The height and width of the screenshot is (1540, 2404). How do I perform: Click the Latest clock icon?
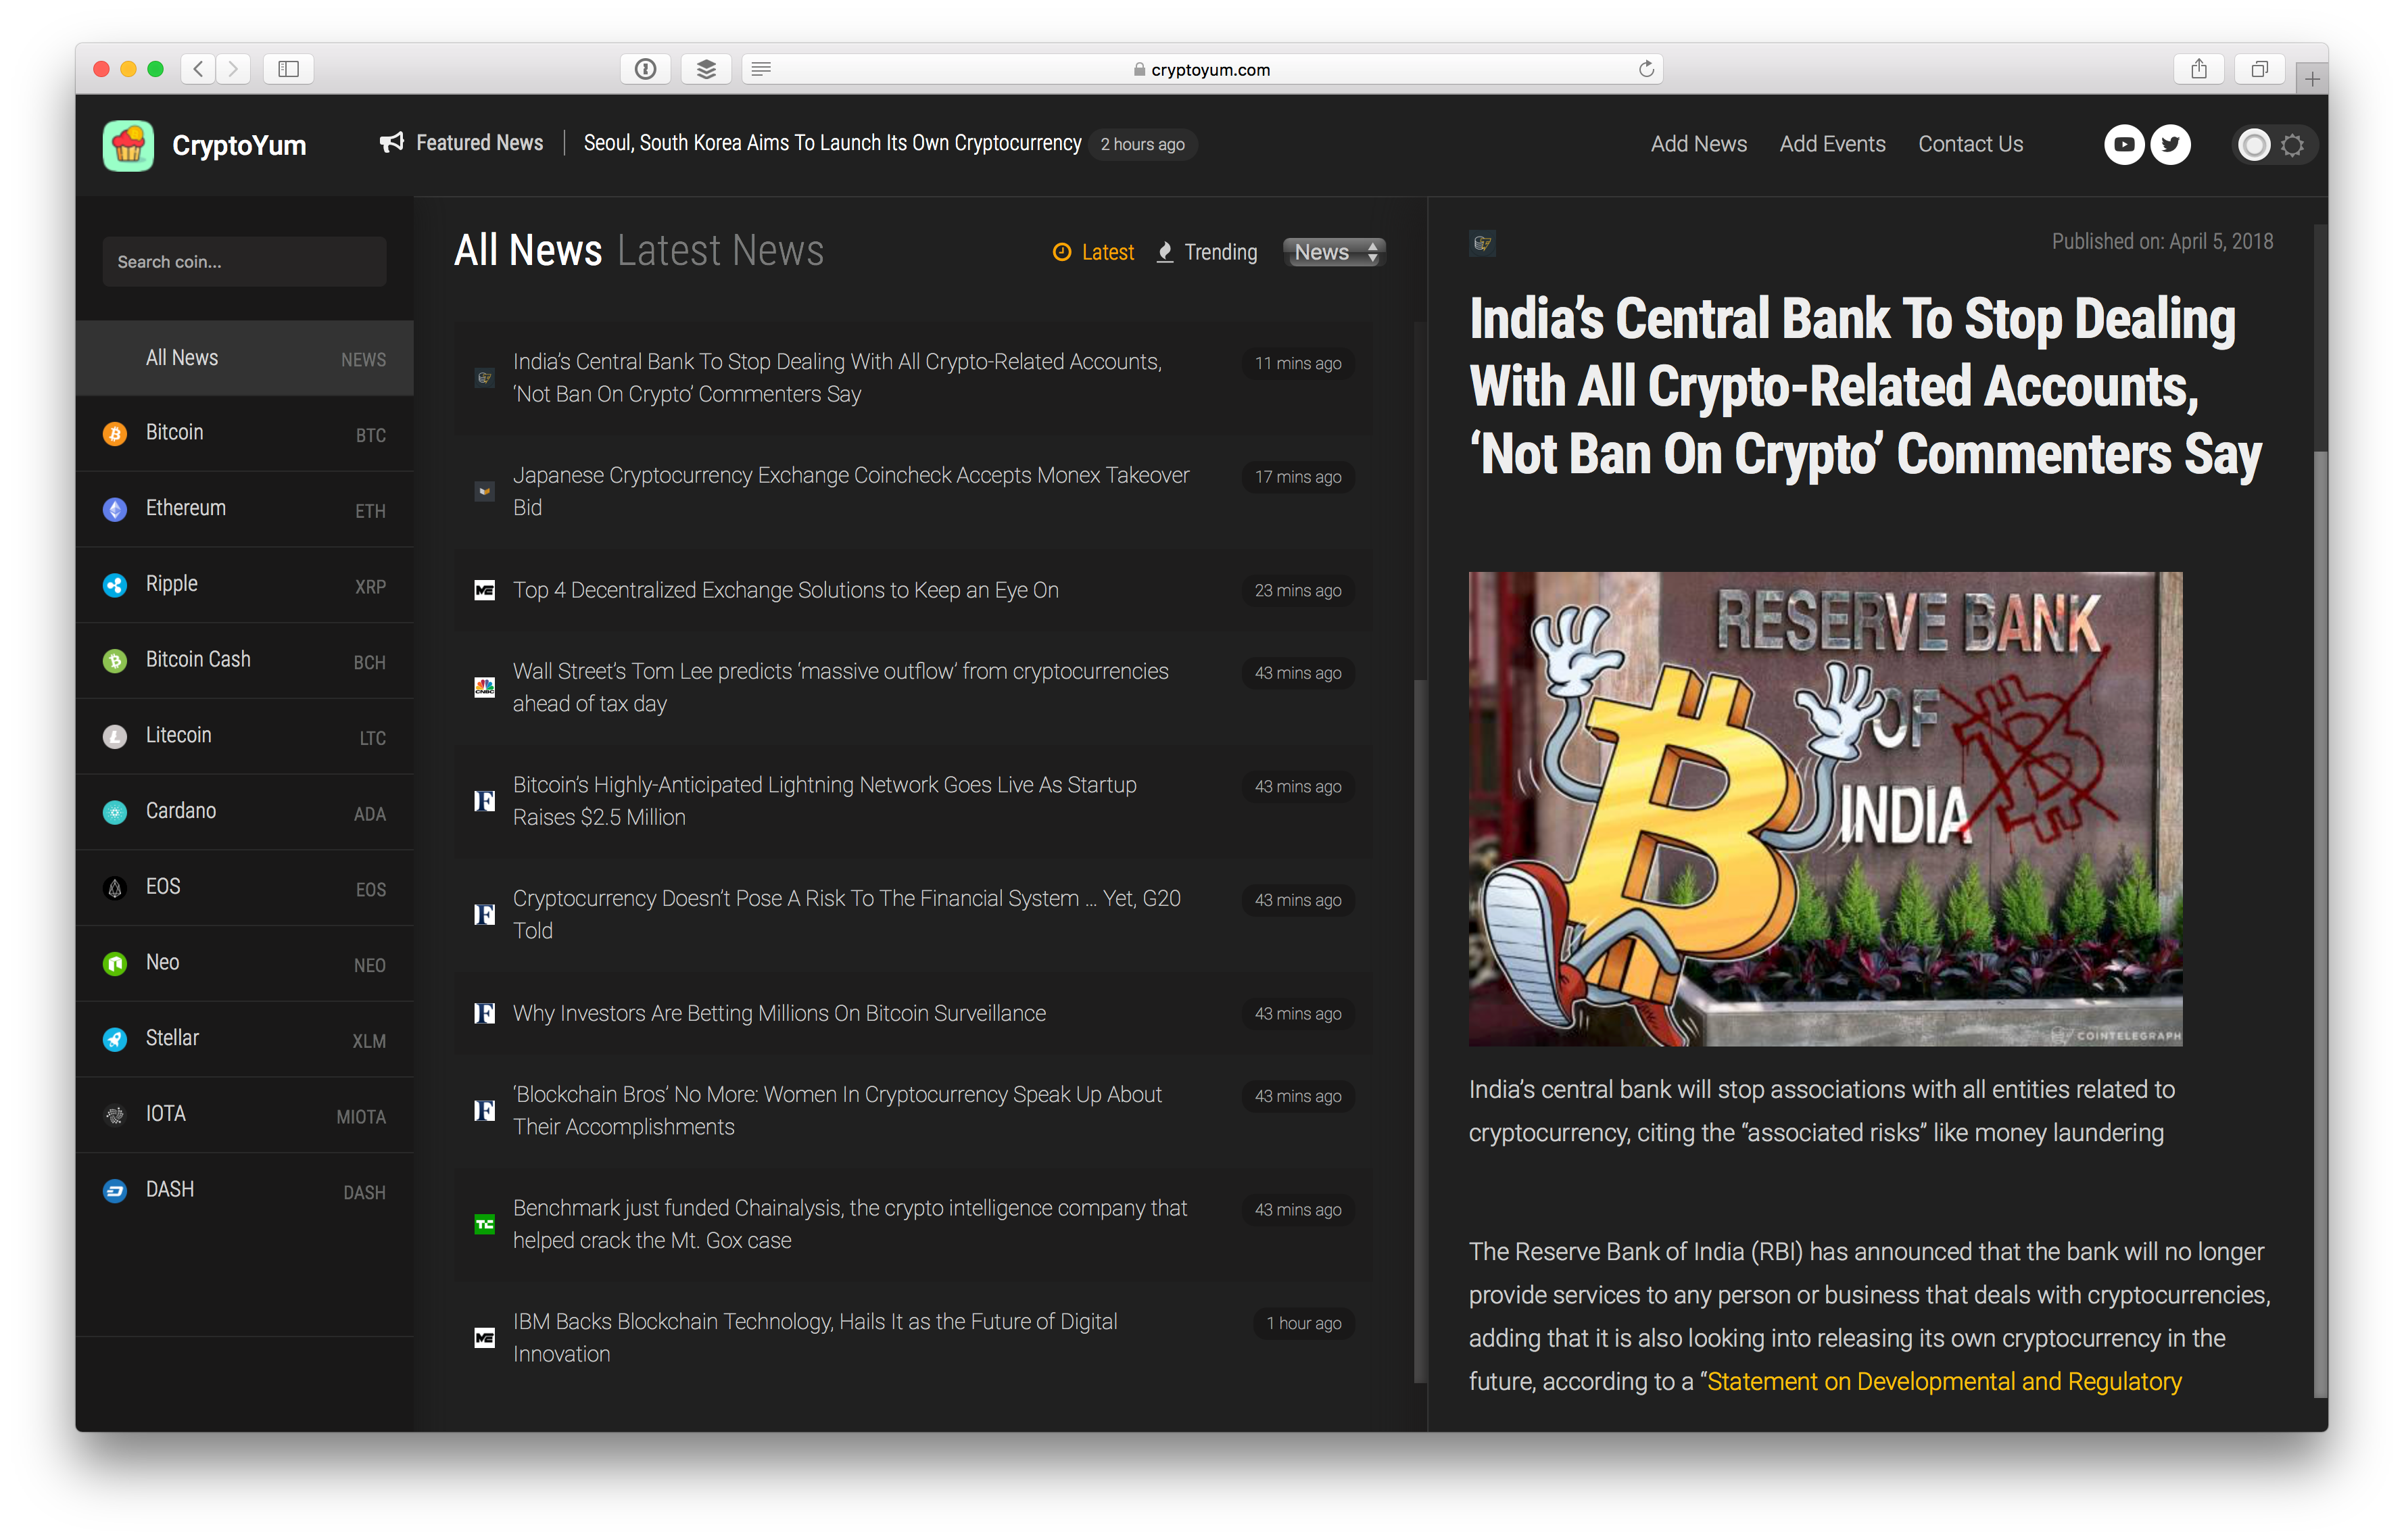pos(1062,252)
